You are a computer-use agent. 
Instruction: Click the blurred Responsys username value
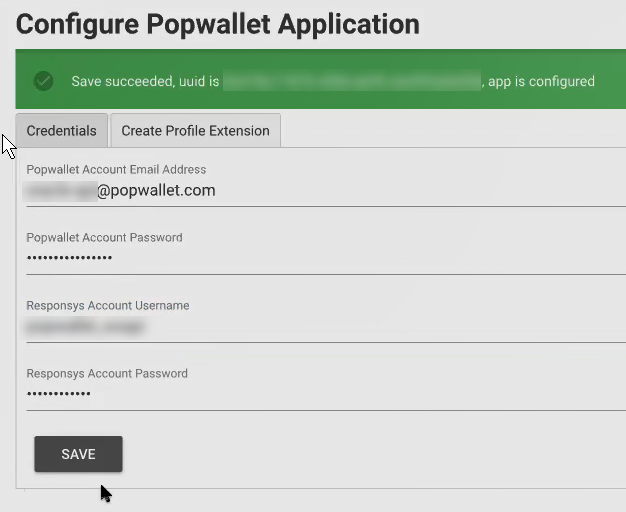85,327
